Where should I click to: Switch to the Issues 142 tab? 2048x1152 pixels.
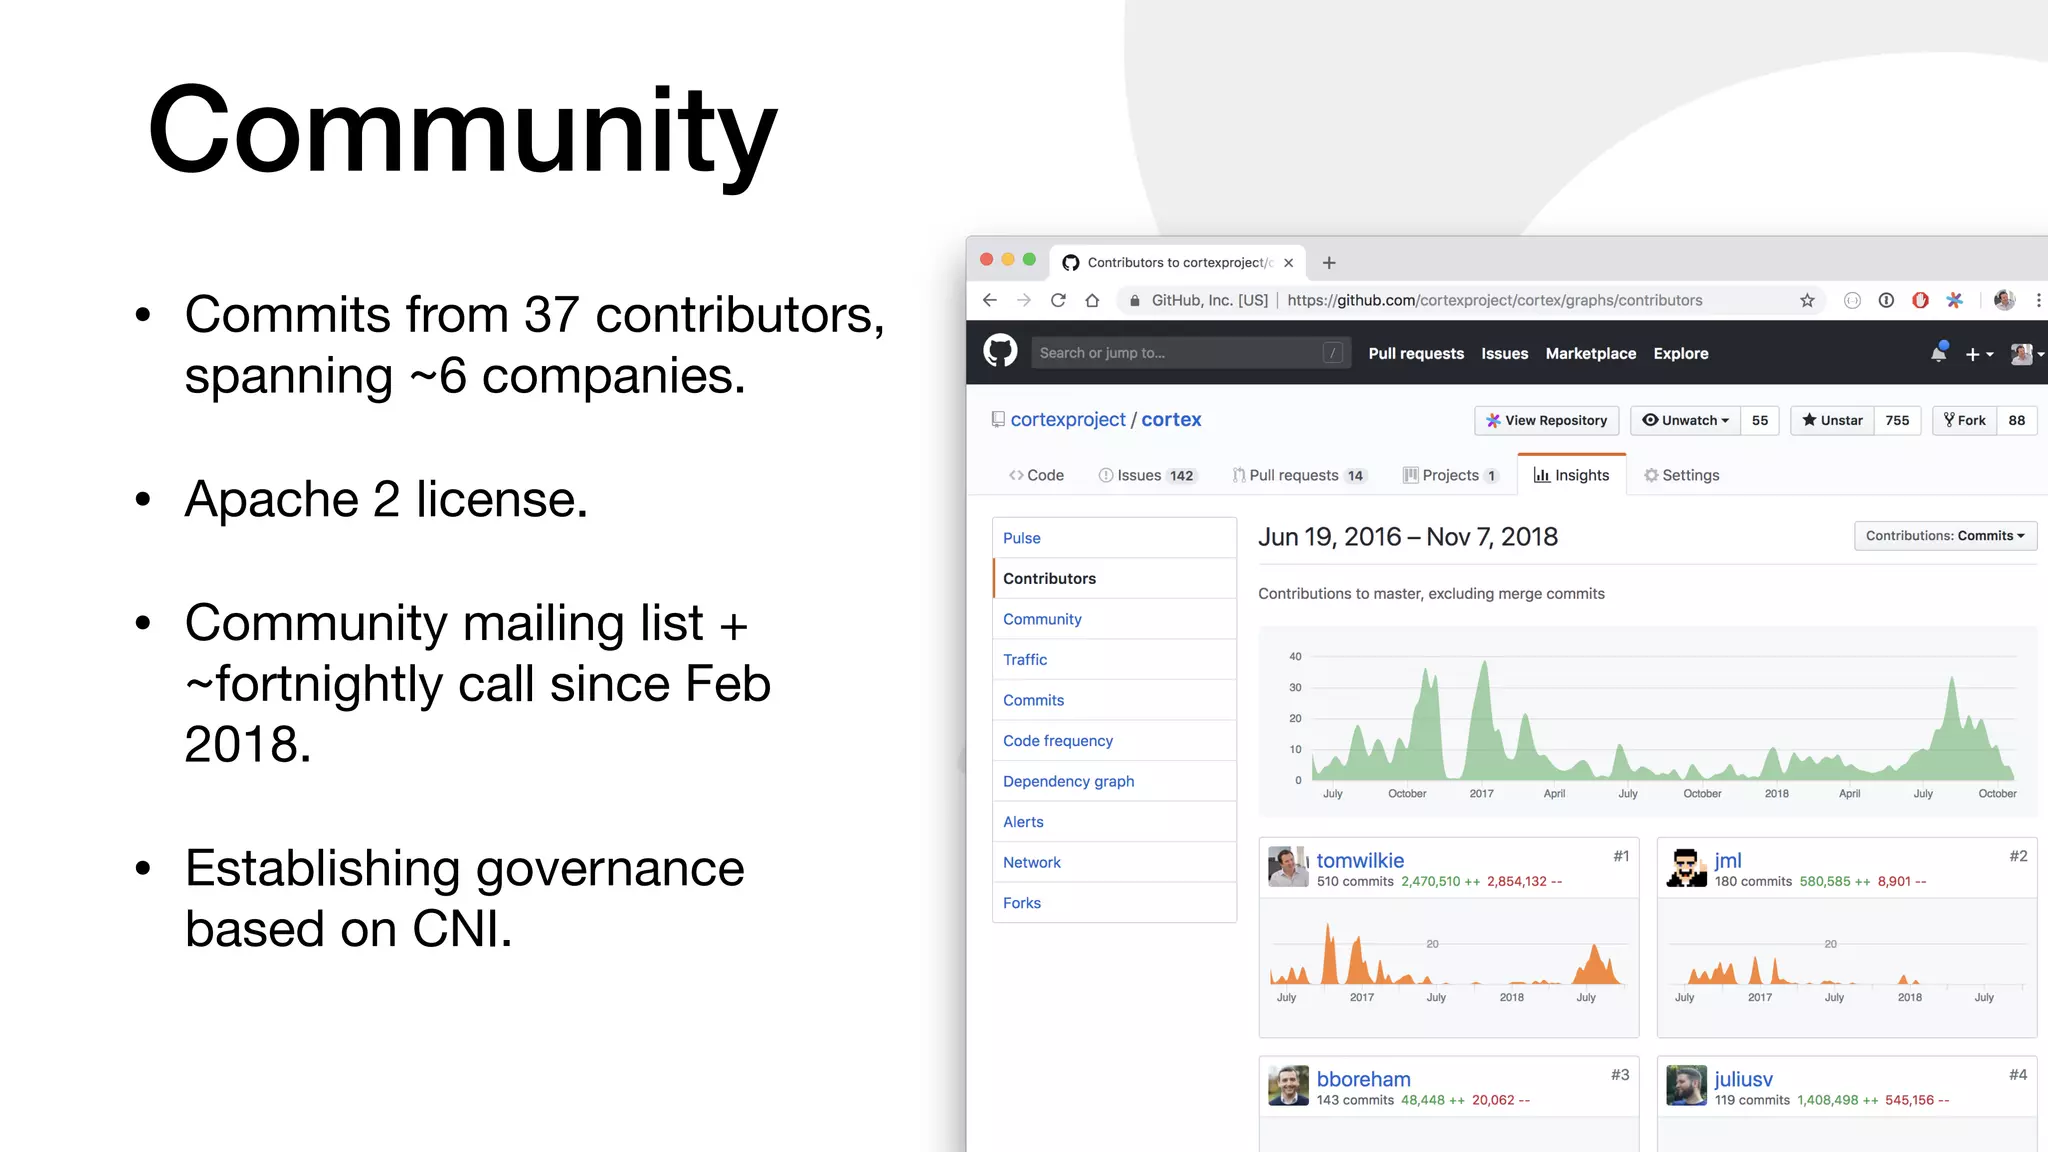(1147, 475)
